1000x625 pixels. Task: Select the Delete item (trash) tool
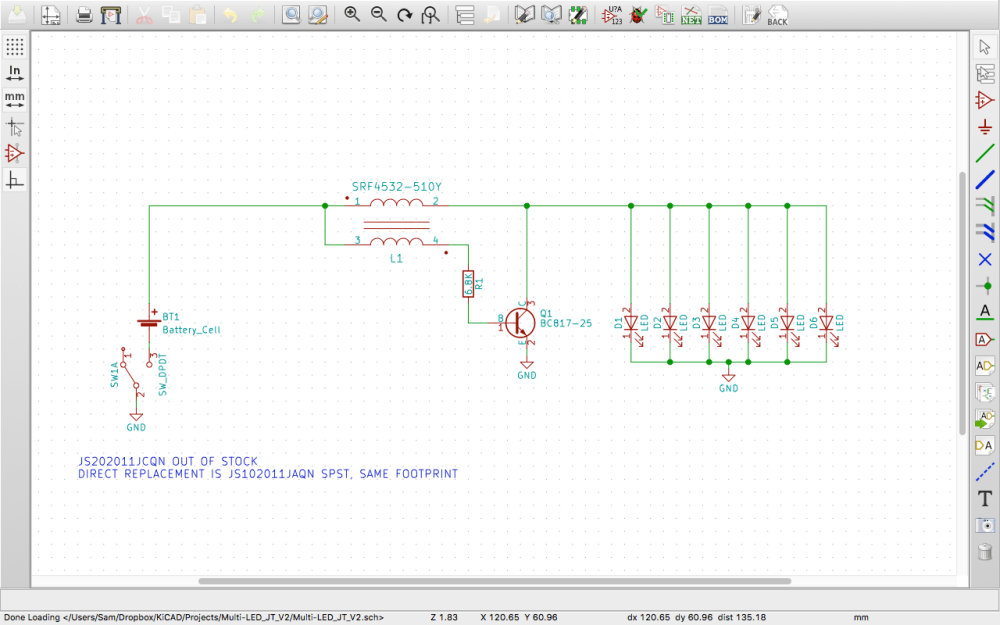click(985, 552)
